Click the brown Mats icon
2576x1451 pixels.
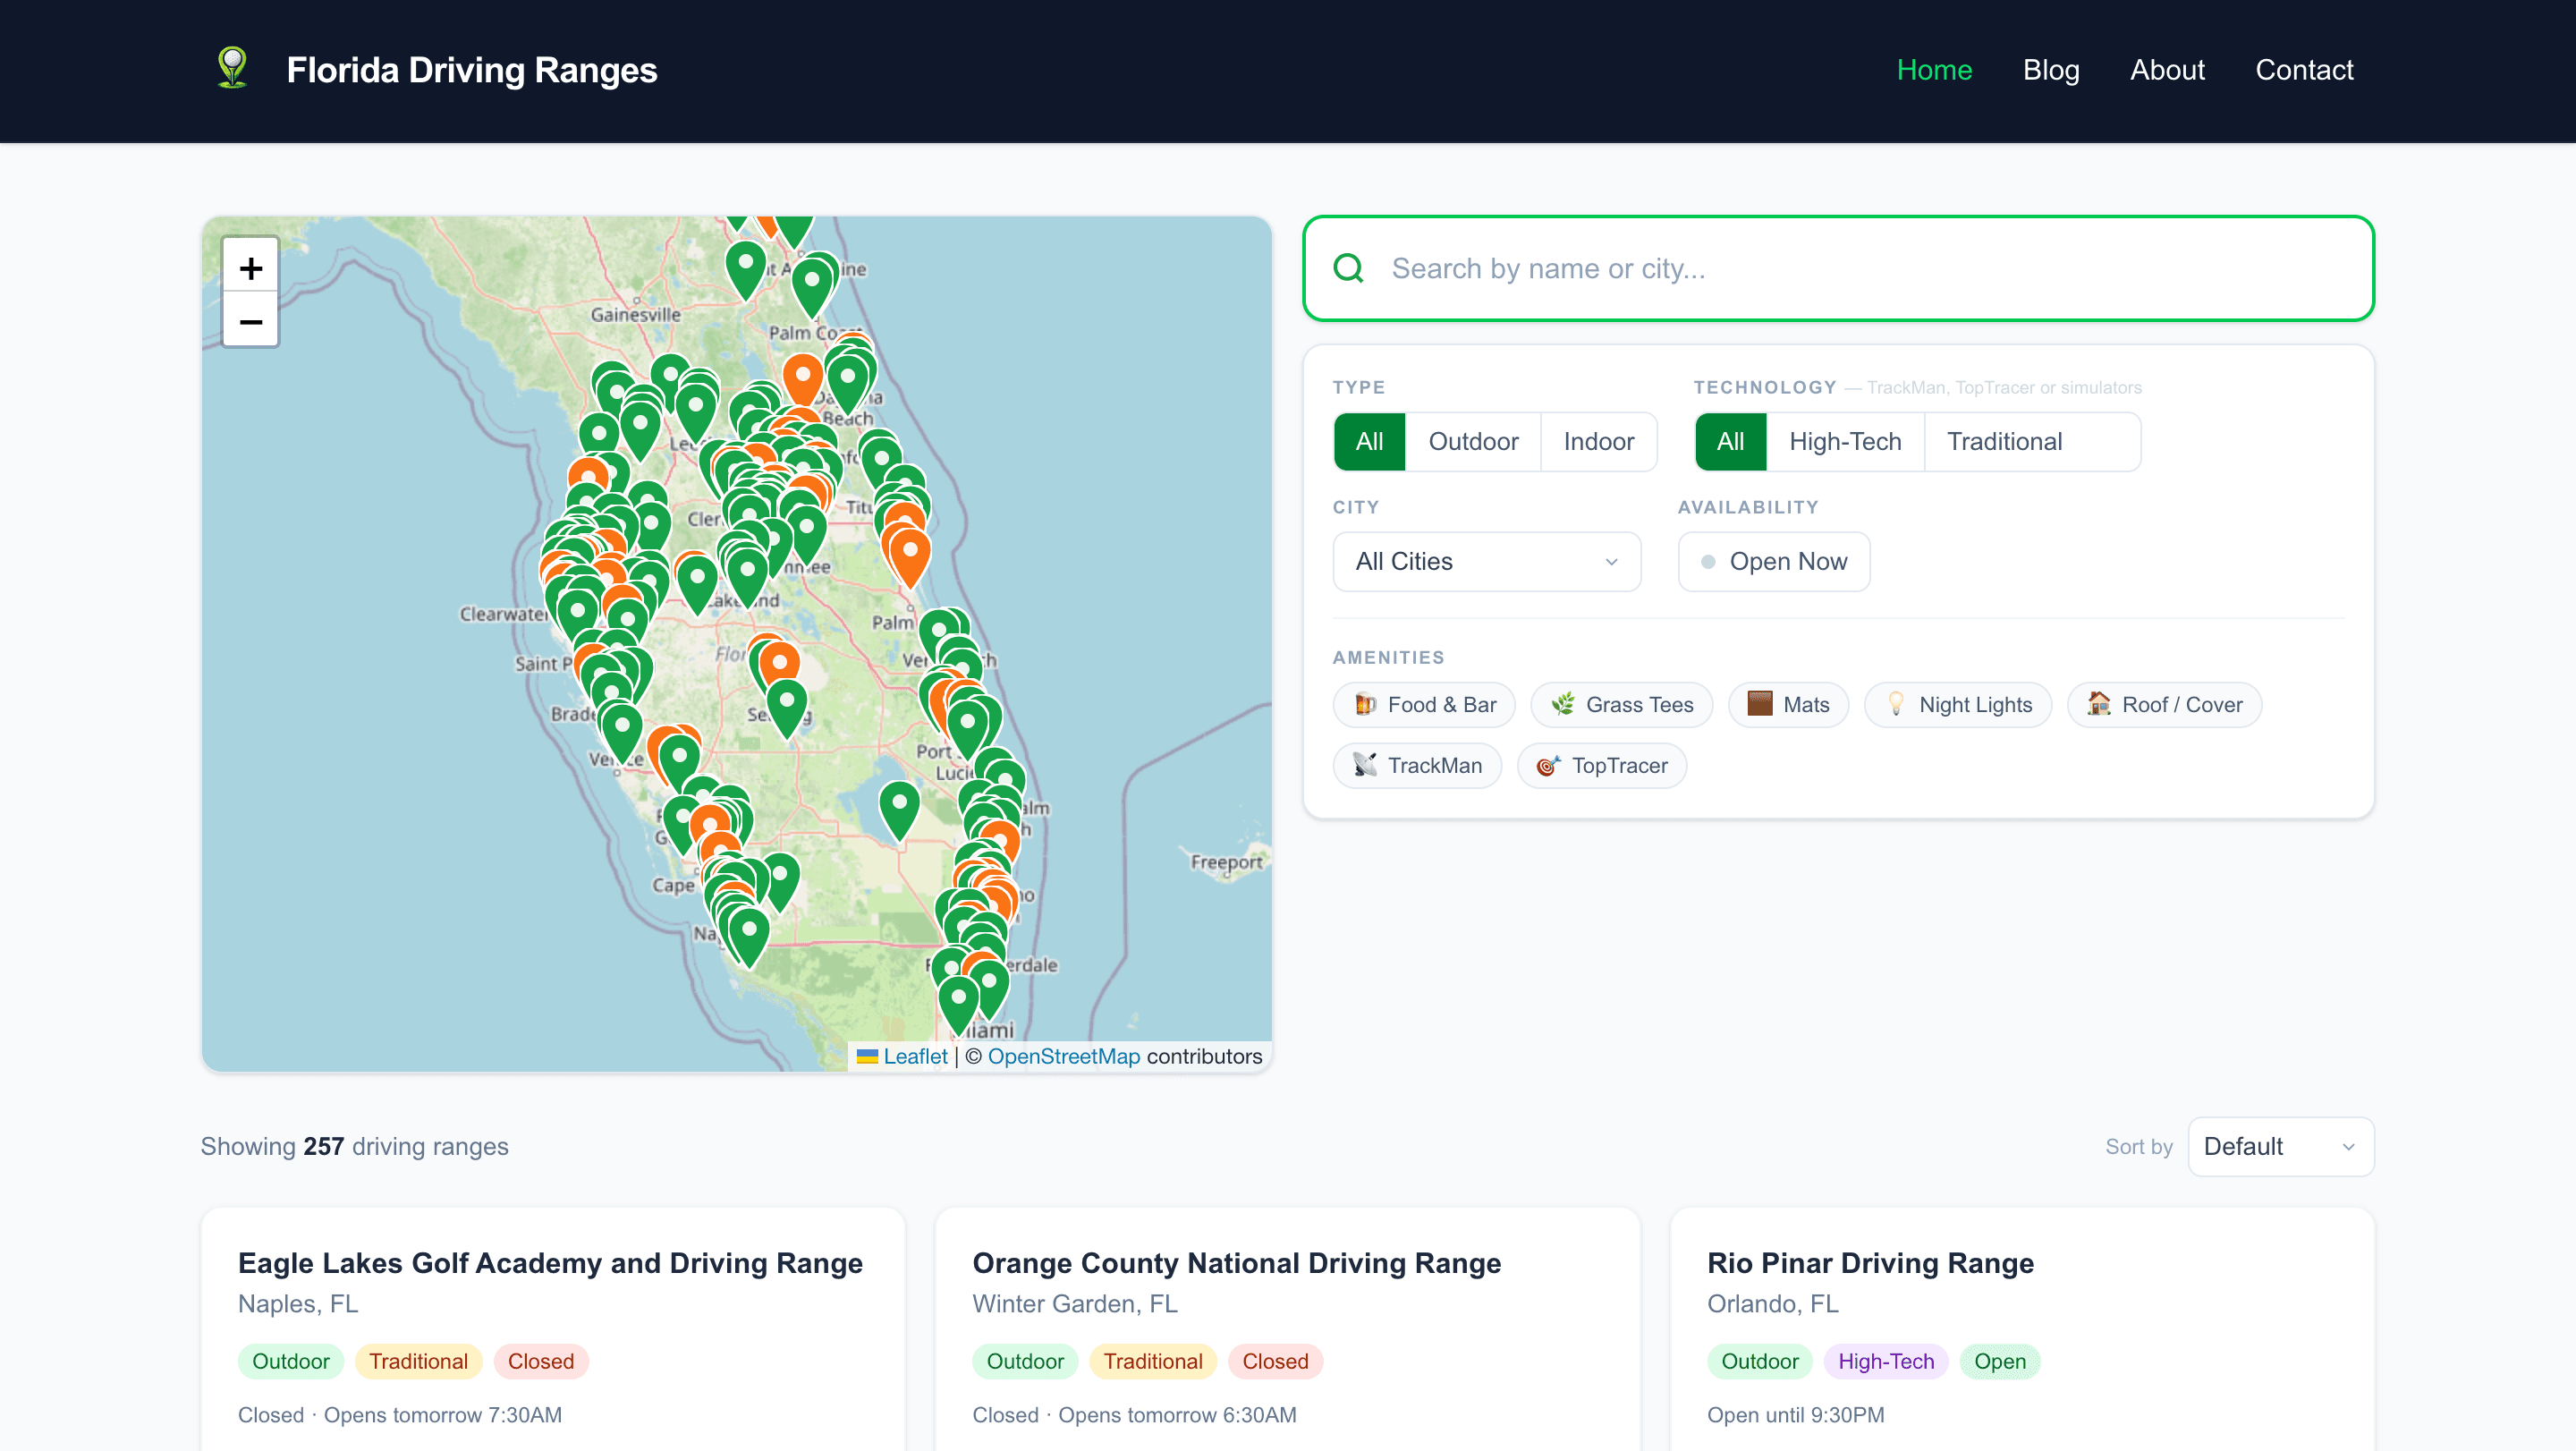1759,704
